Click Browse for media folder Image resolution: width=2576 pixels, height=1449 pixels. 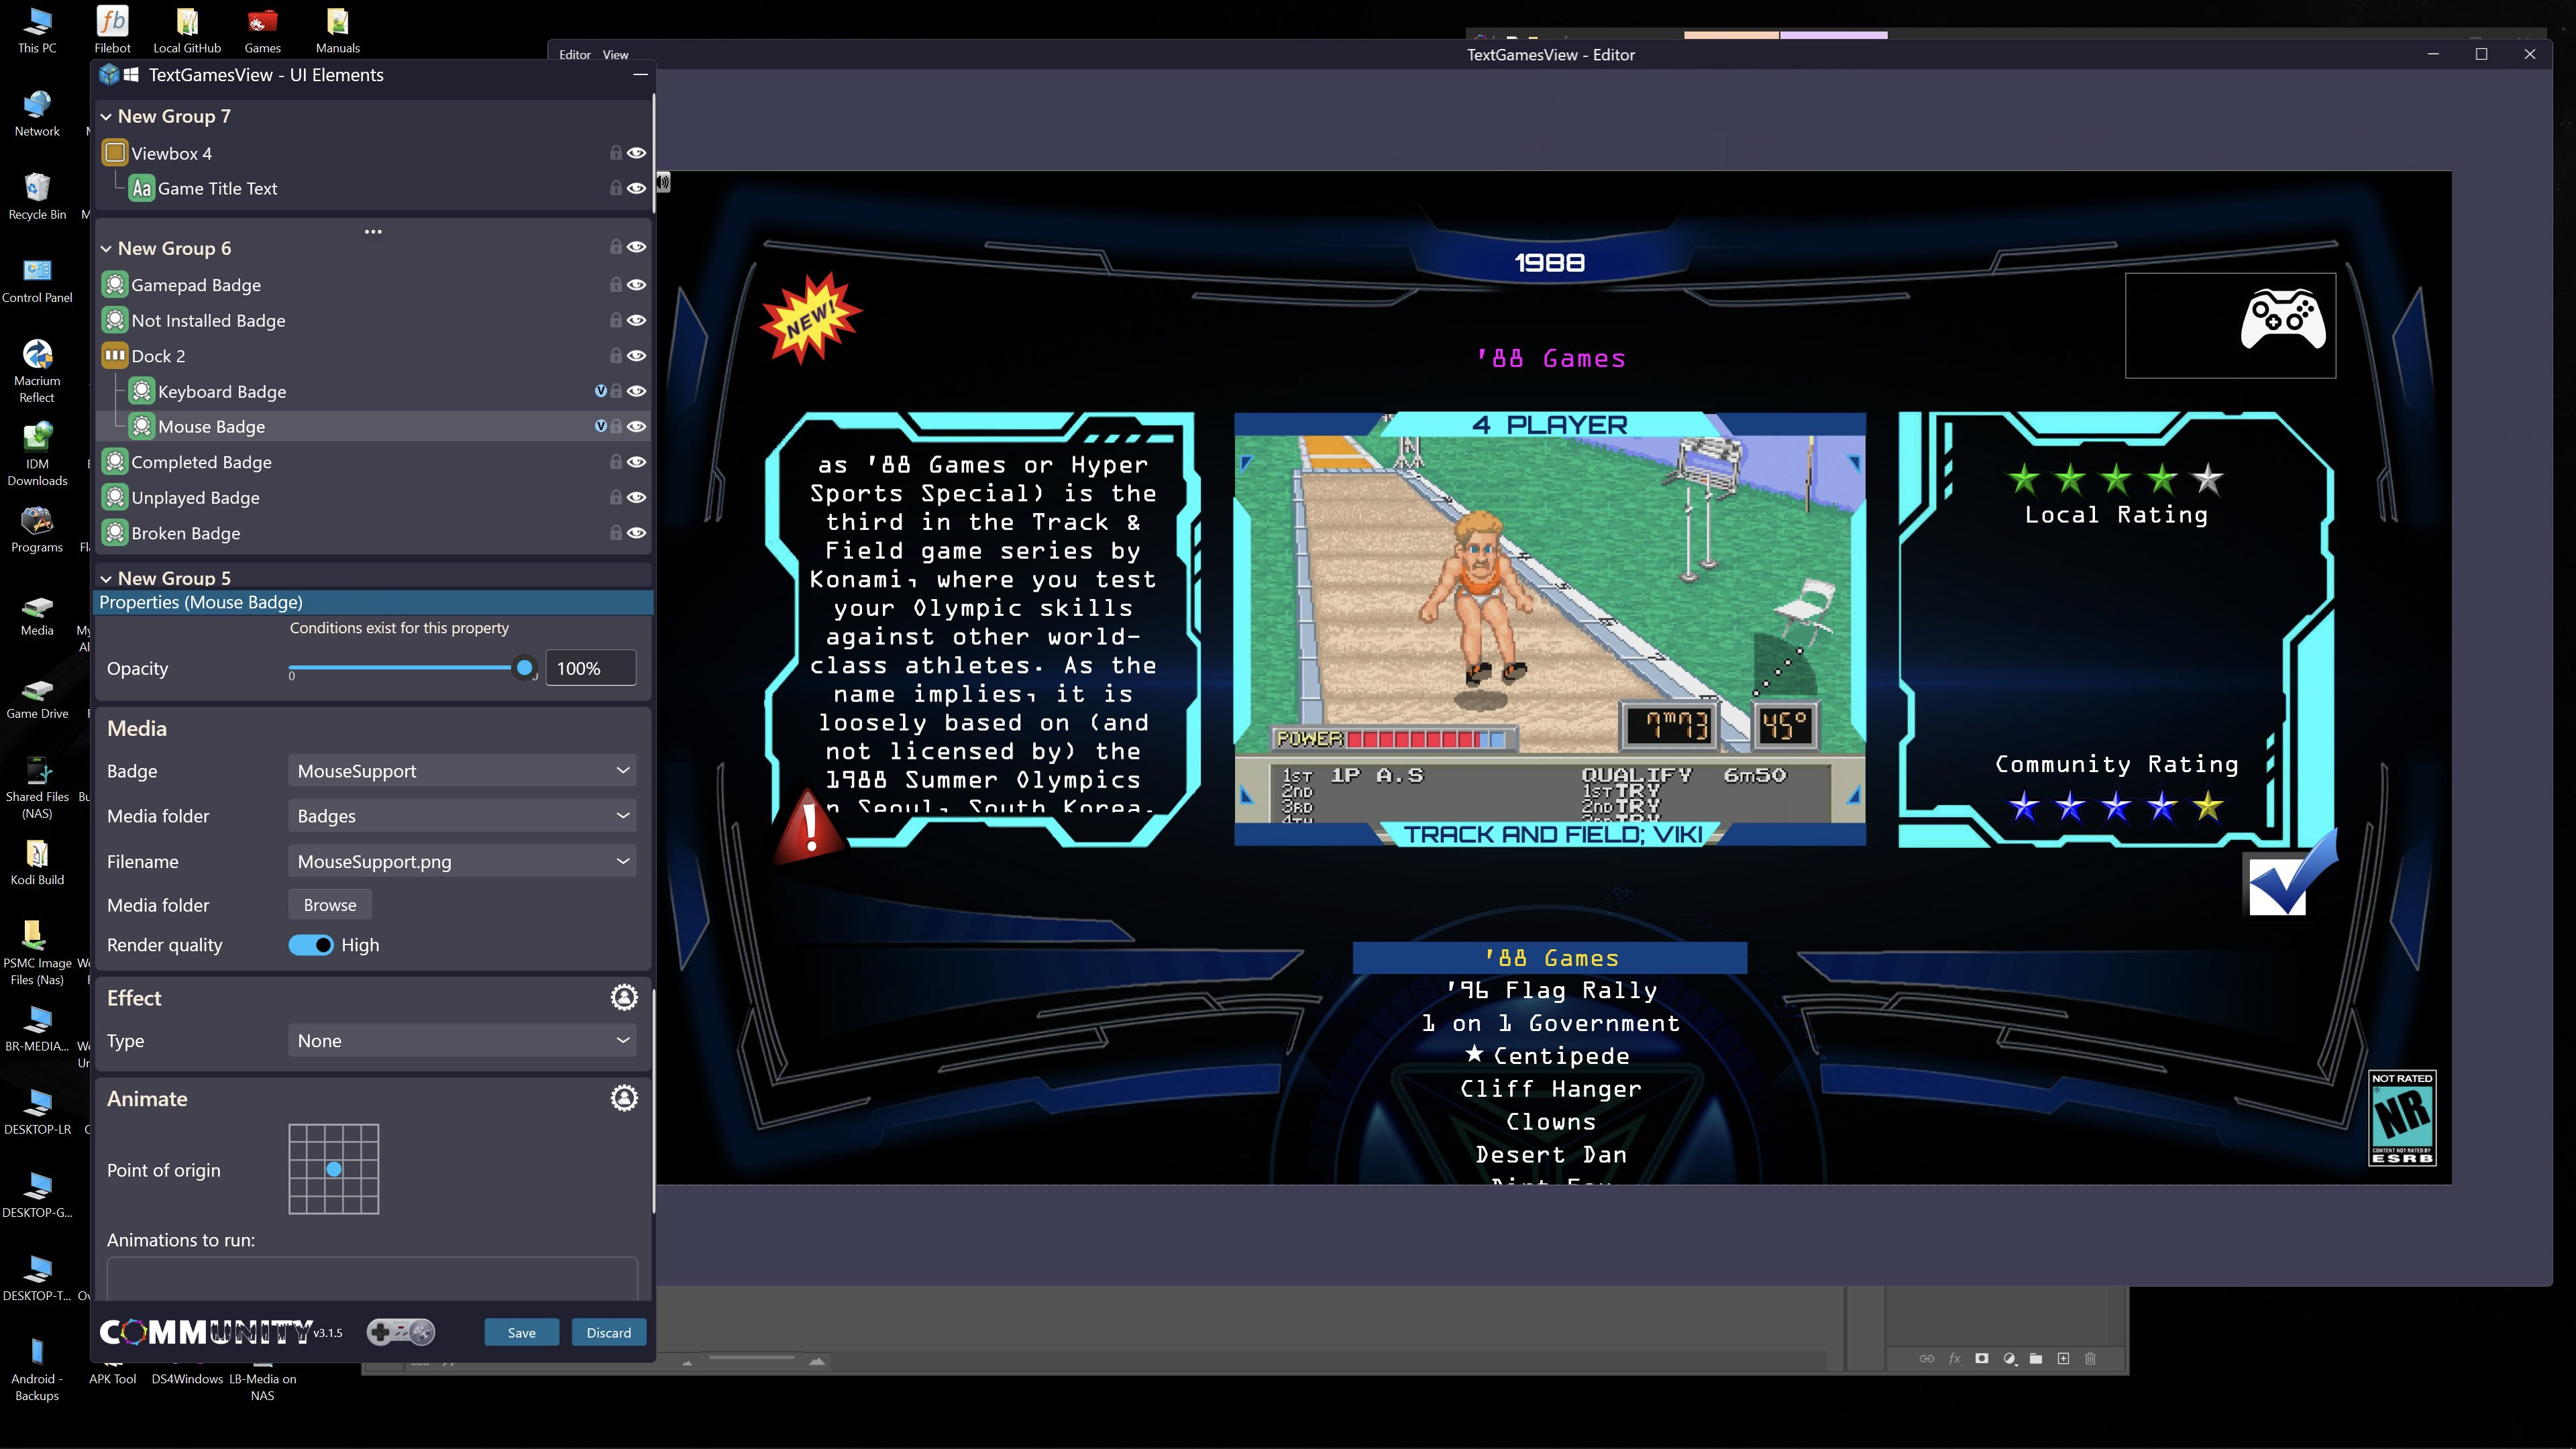click(x=329, y=905)
